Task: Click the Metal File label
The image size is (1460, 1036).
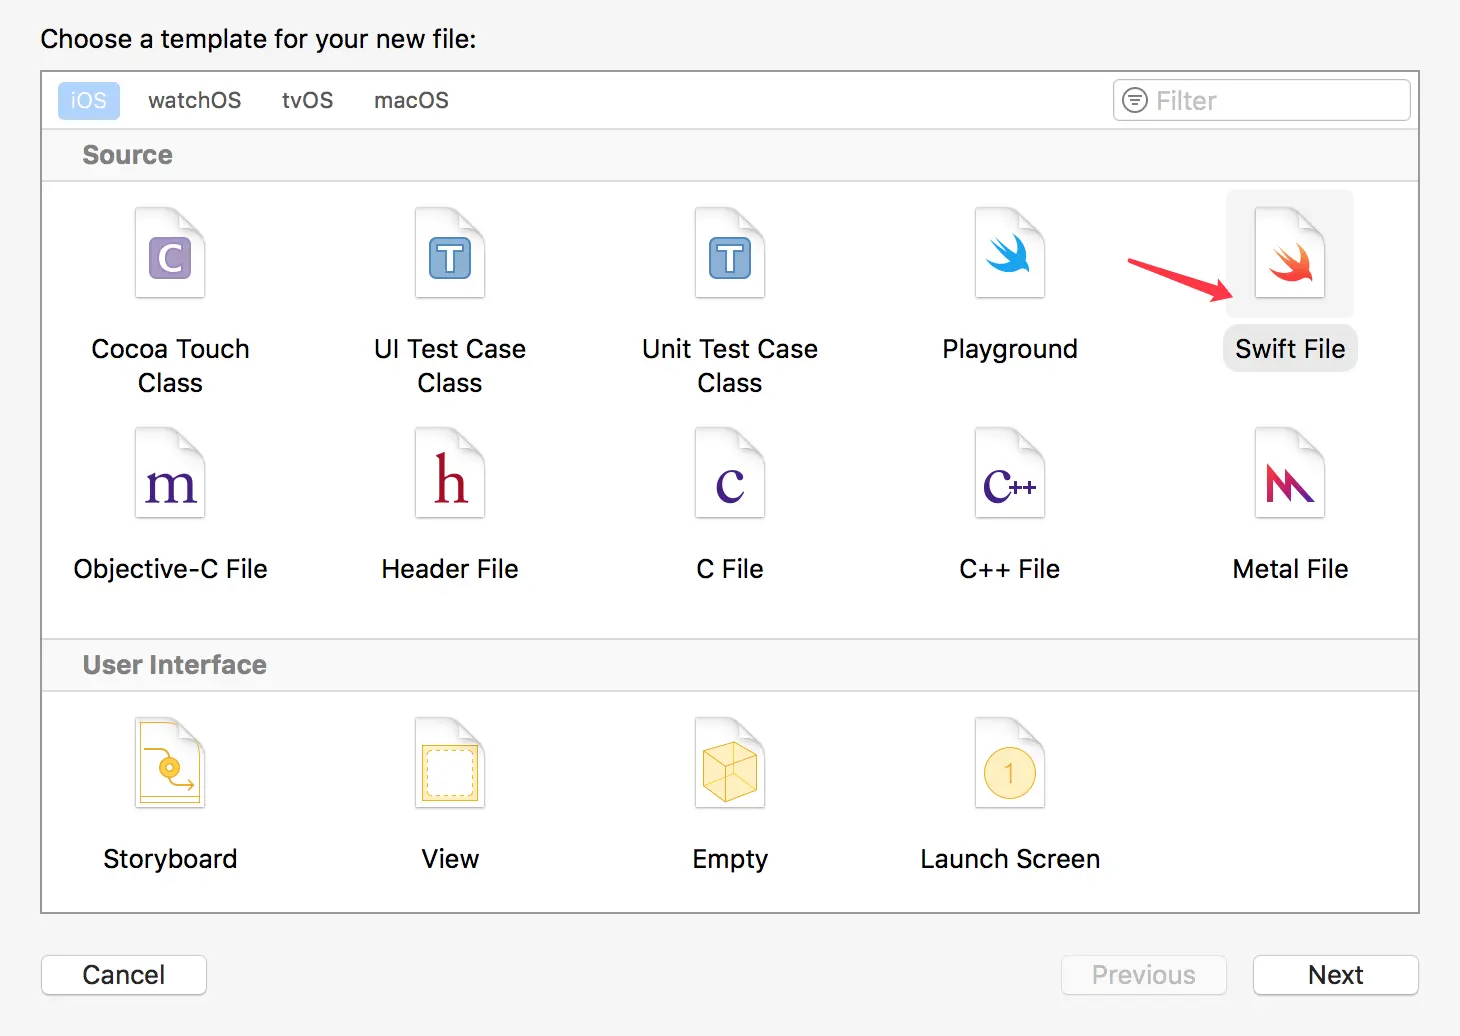Action: click(x=1290, y=569)
